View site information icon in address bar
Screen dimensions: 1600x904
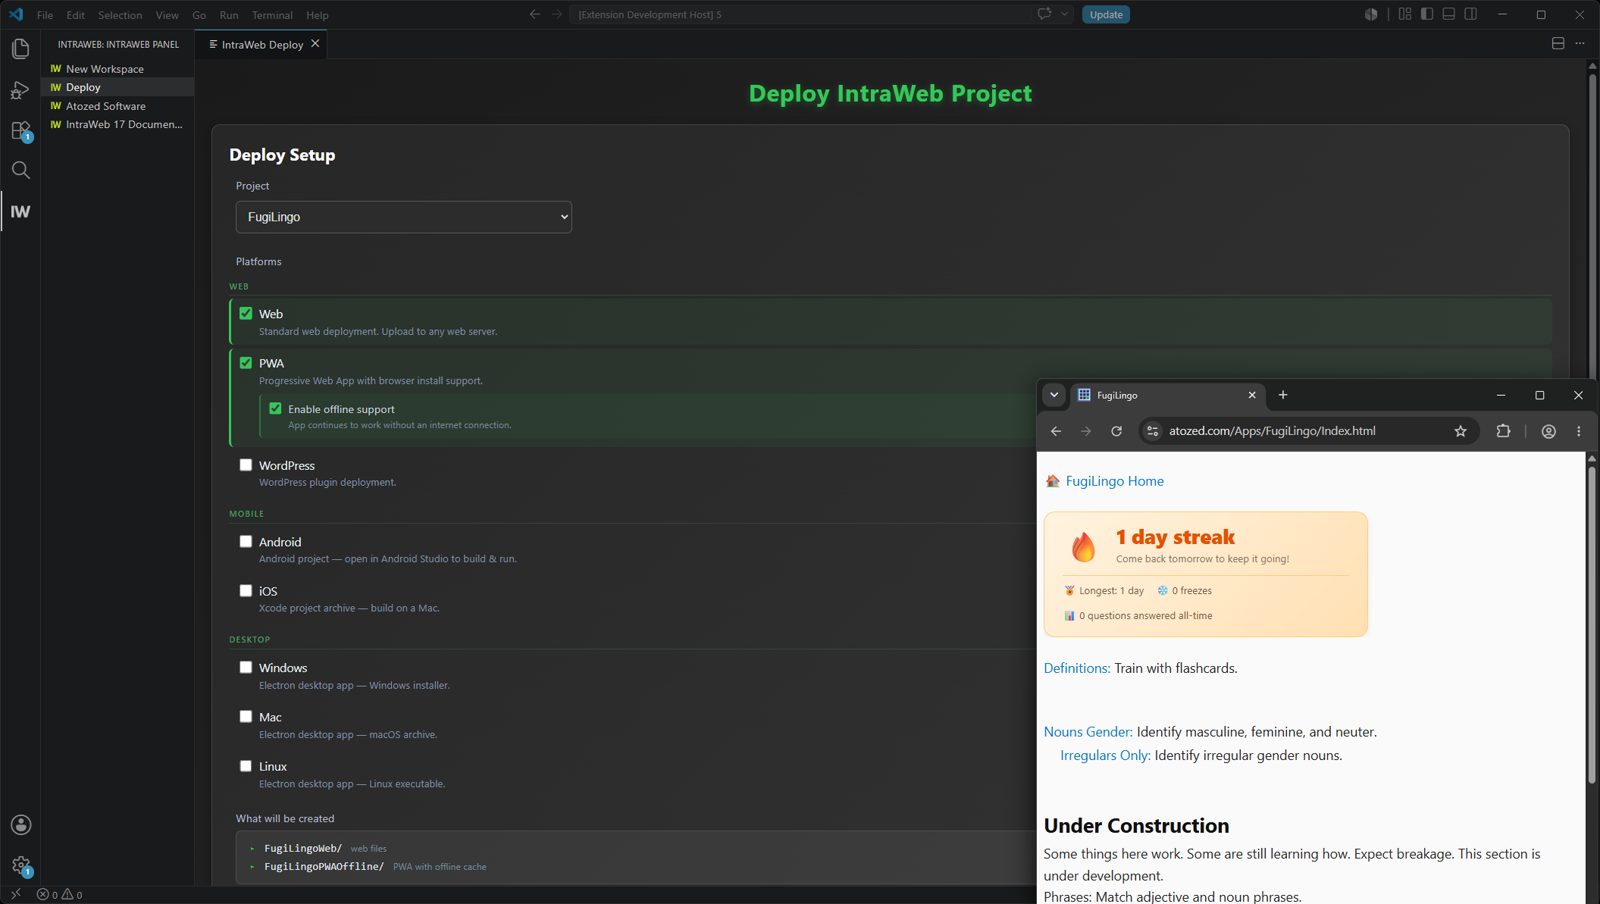(1153, 431)
